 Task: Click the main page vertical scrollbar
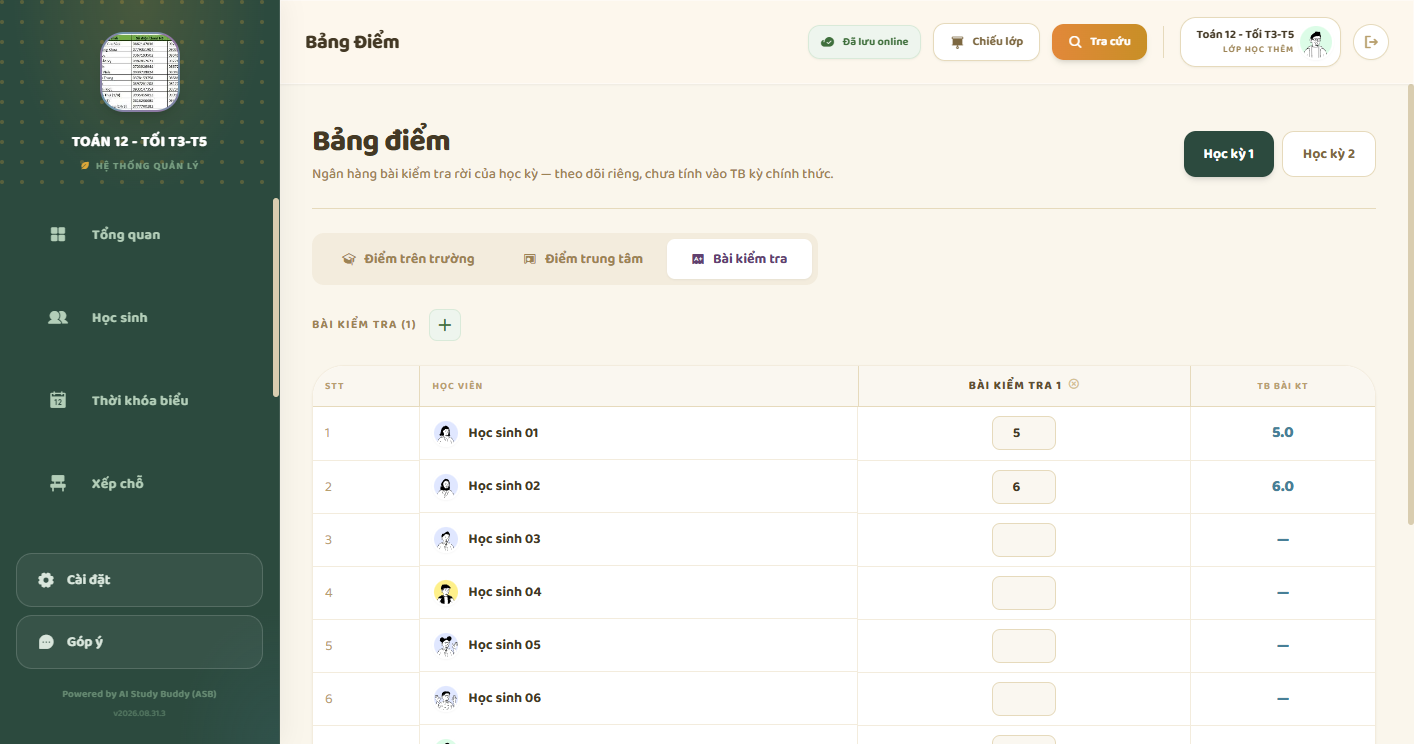(x=1410, y=305)
